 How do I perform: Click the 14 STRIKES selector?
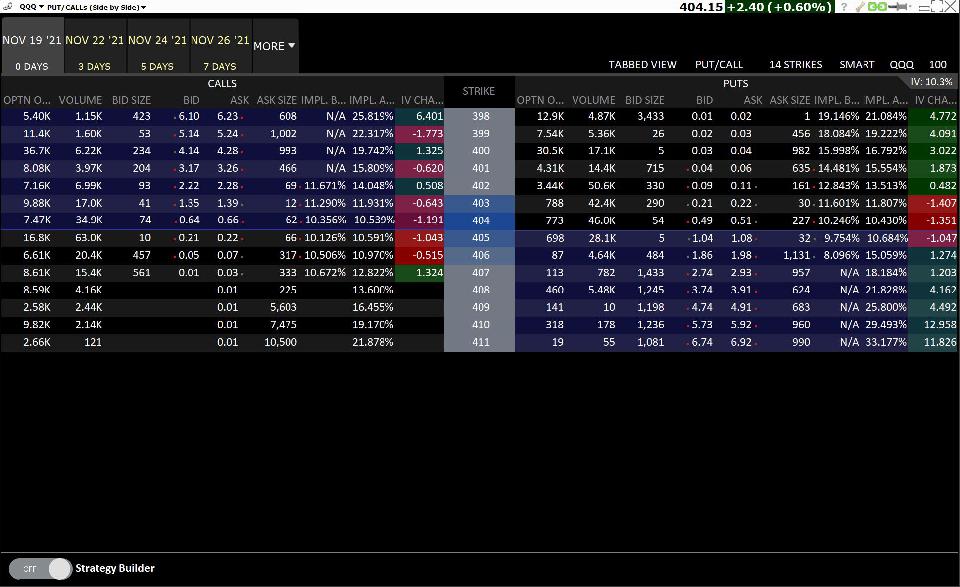[795, 64]
